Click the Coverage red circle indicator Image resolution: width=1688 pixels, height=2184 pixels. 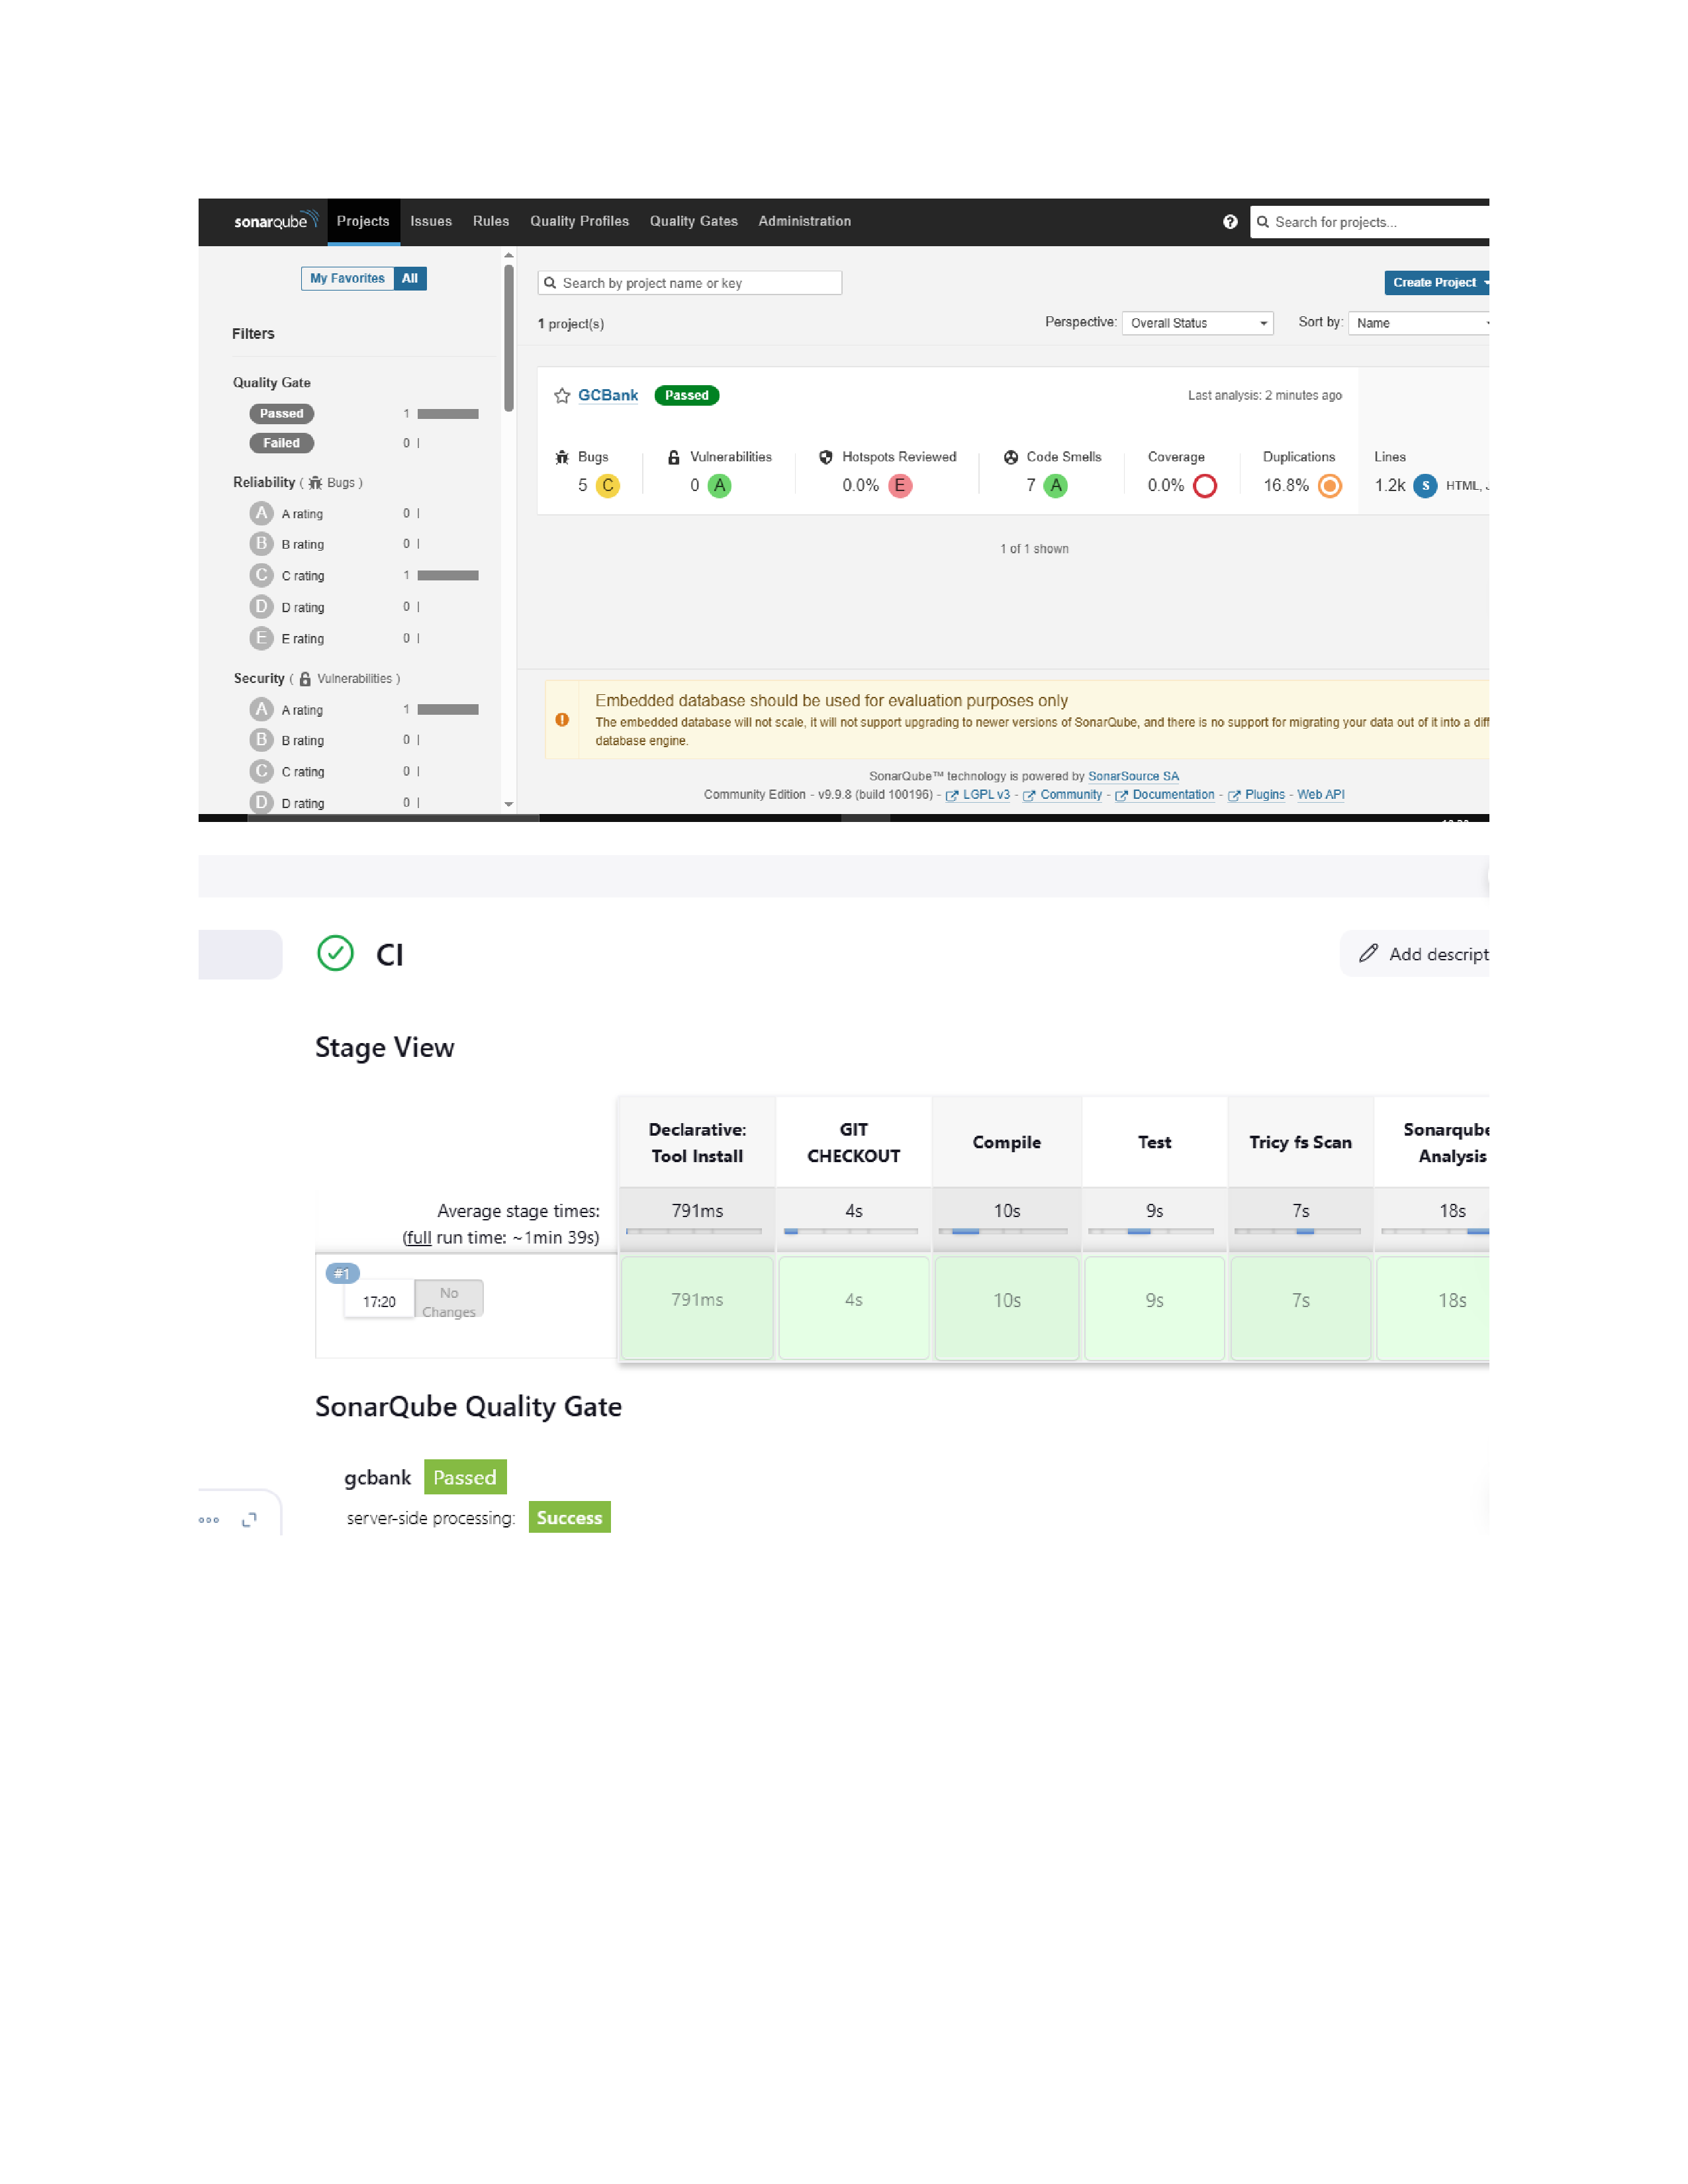(x=1205, y=486)
